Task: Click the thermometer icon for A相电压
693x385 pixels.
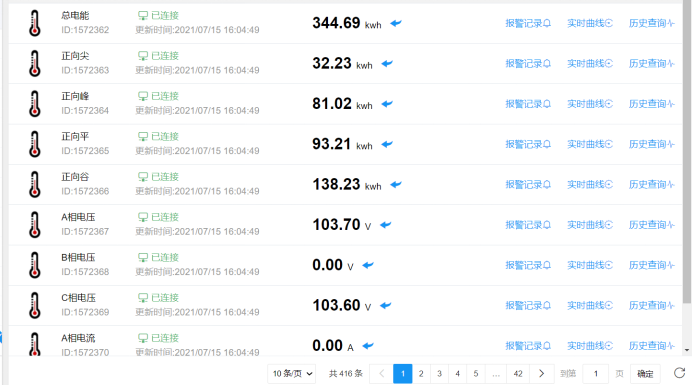Action: pyautogui.click(x=35, y=225)
